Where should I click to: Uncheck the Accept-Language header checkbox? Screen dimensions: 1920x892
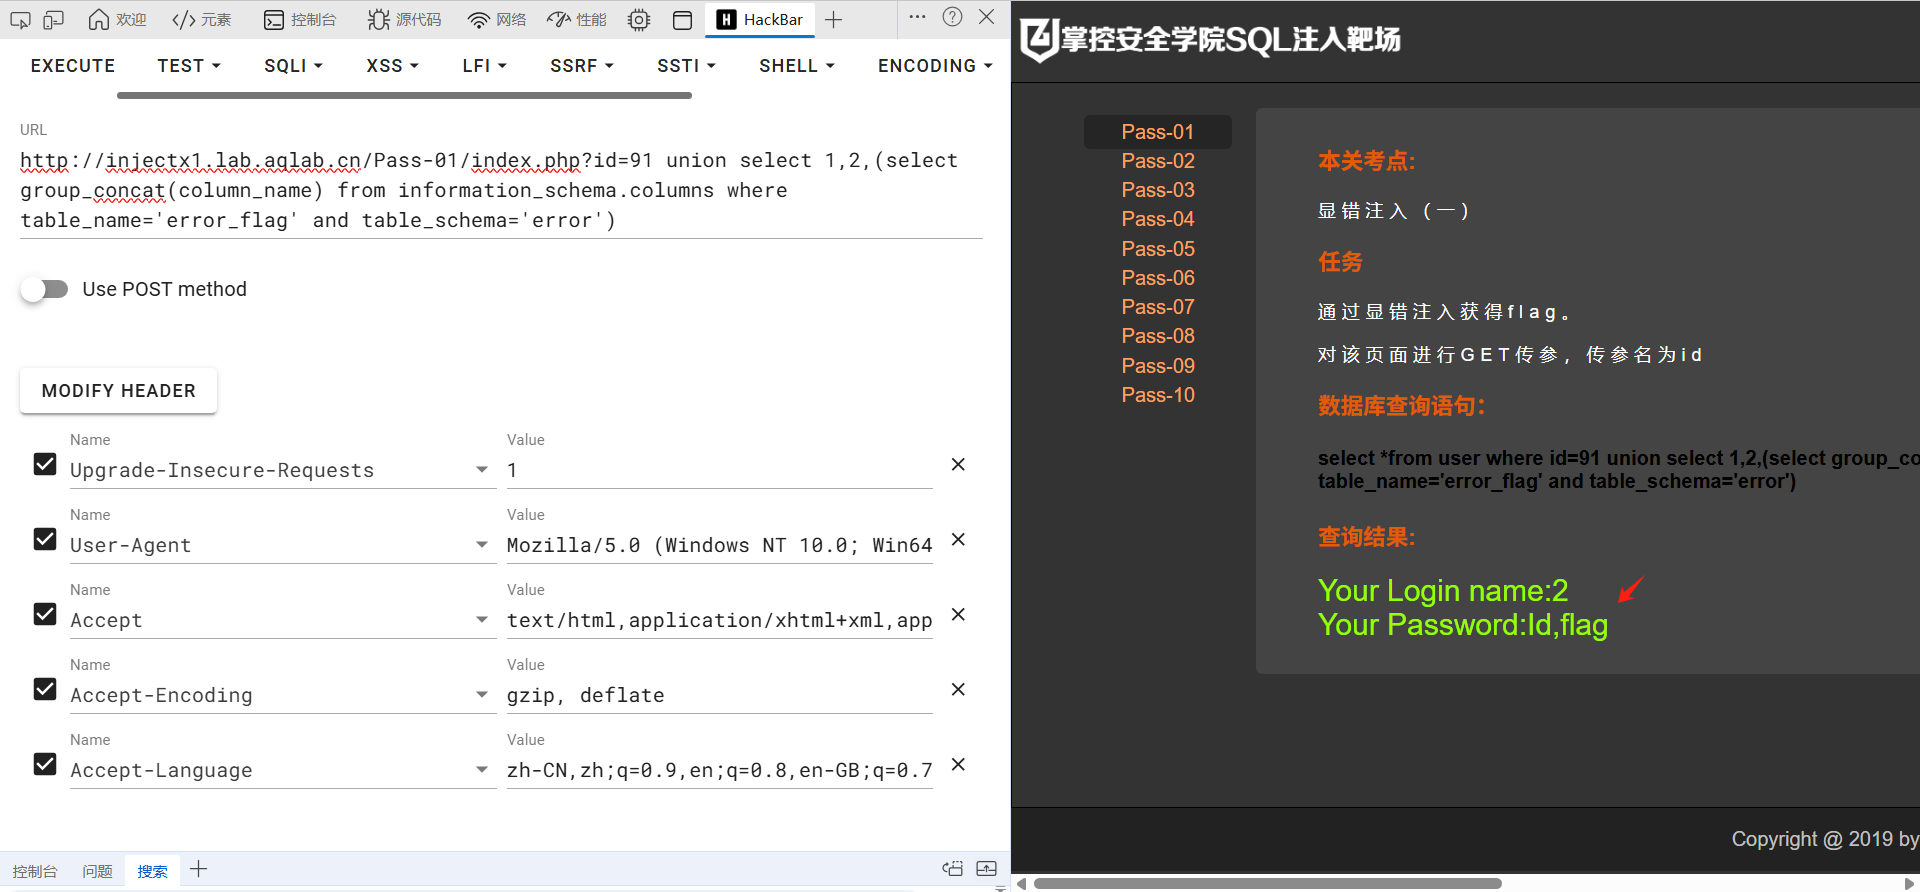(x=45, y=764)
